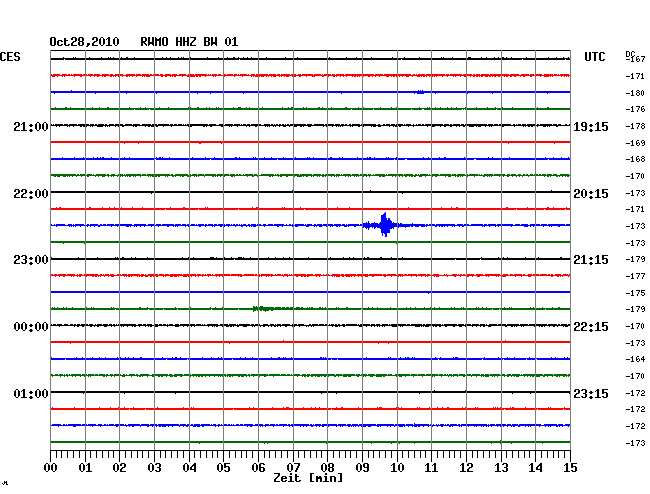The image size is (650, 494).
Task: Select the station label RWMO HHZ BW 01
Action: [x=189, y=42]
